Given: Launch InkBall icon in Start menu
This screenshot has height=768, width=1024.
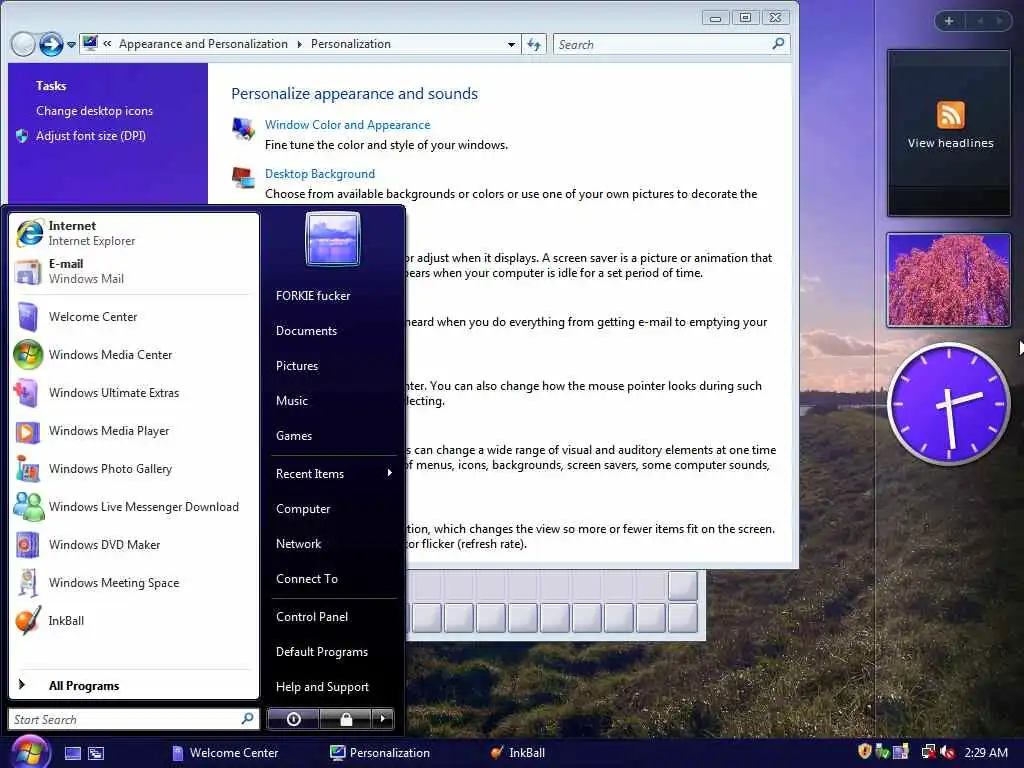Looking at the screenshot, I should [x=27, y=620].
